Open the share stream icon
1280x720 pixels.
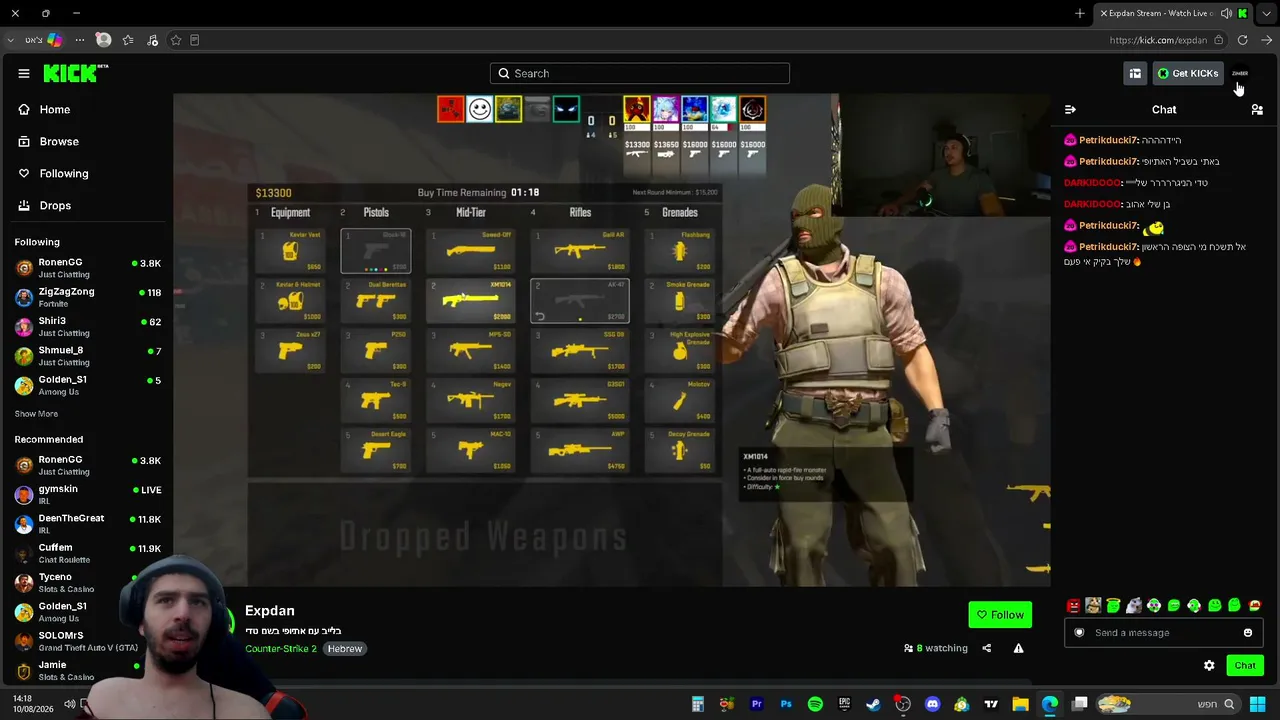tap(987, 648)
